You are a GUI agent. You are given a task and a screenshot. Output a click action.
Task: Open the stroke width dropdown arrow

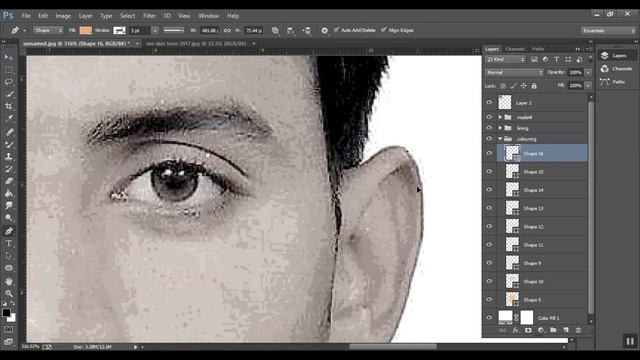tap(155, 31)
